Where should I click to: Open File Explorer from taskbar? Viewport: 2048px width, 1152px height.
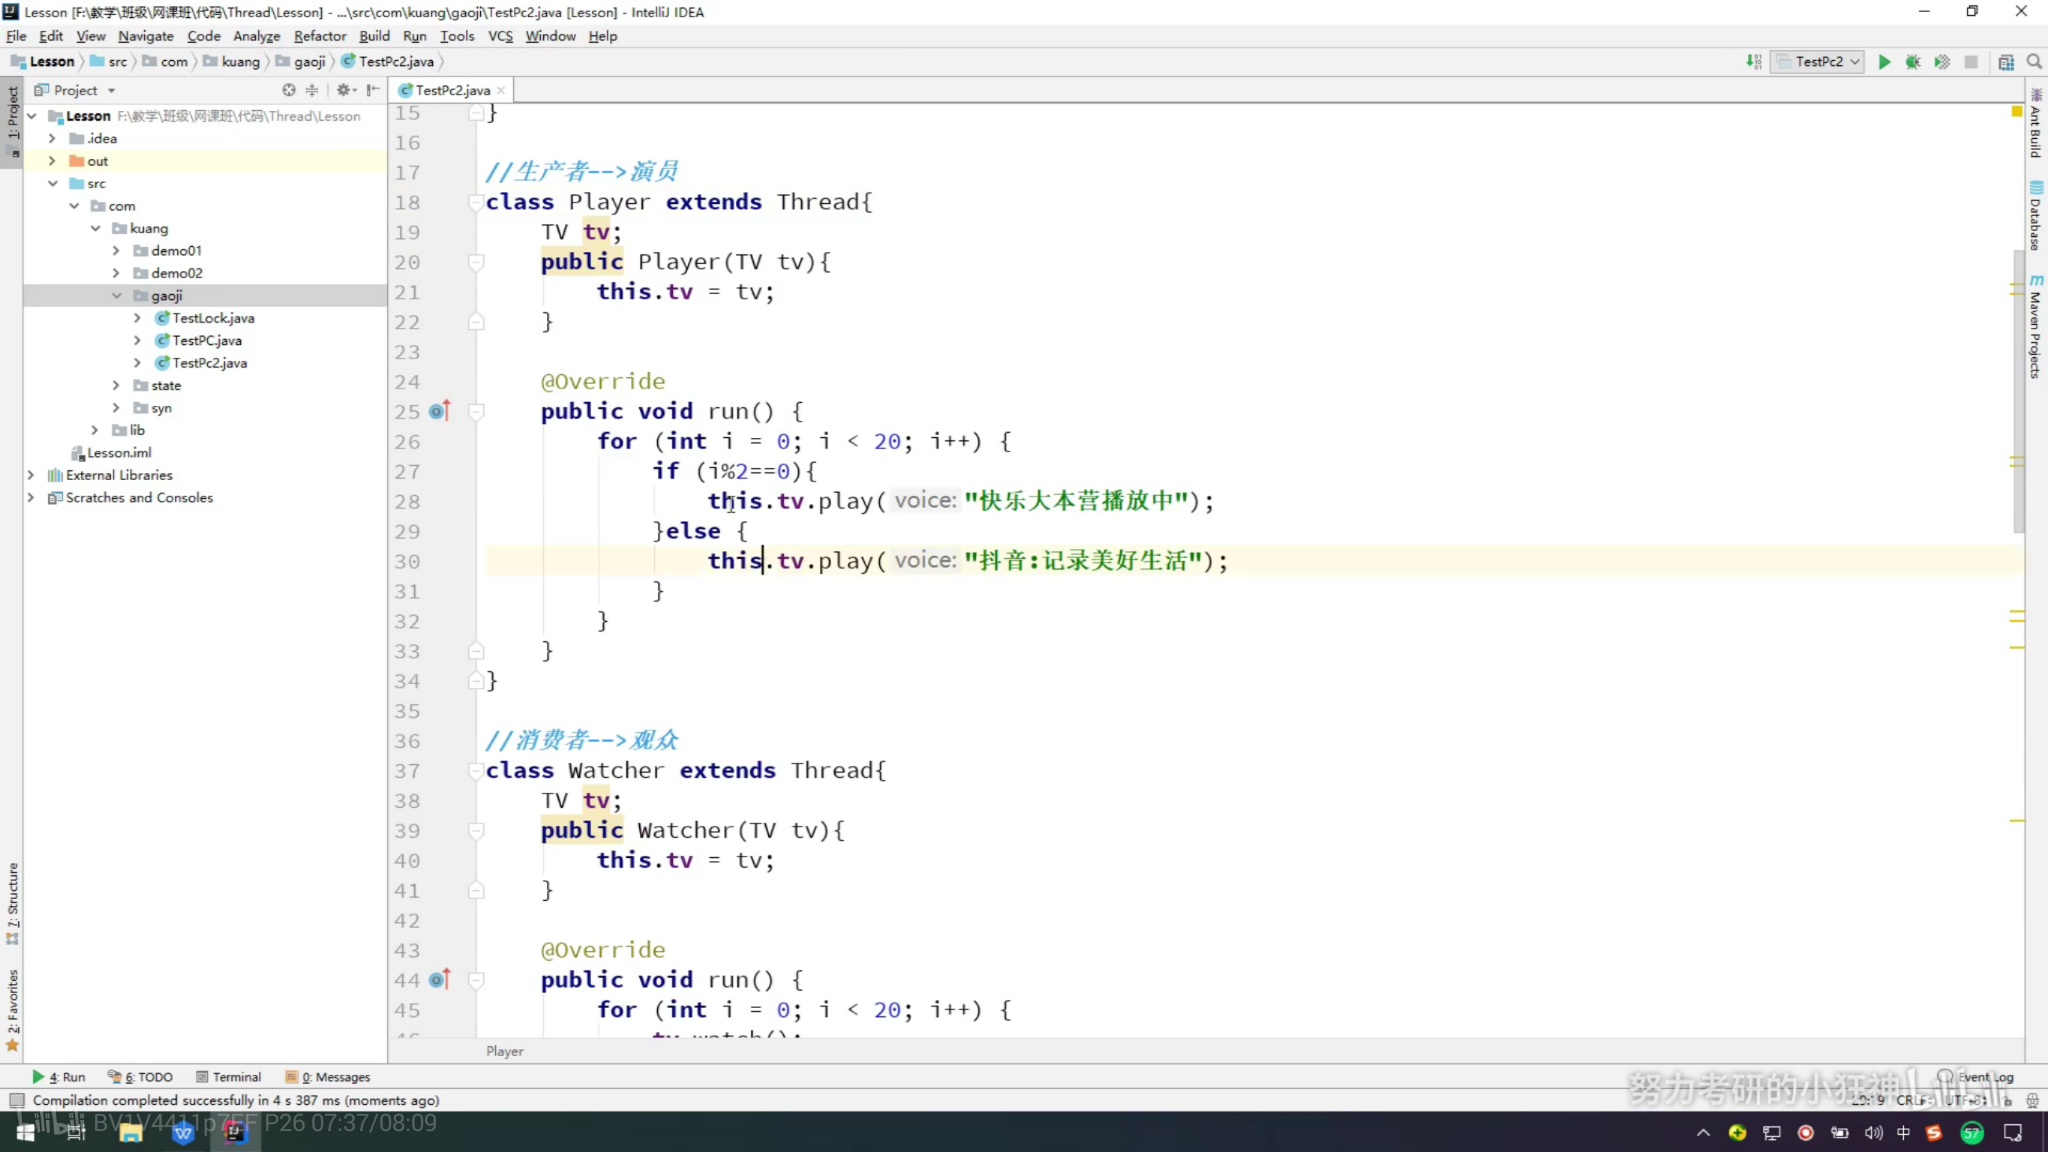(130, 1132)
